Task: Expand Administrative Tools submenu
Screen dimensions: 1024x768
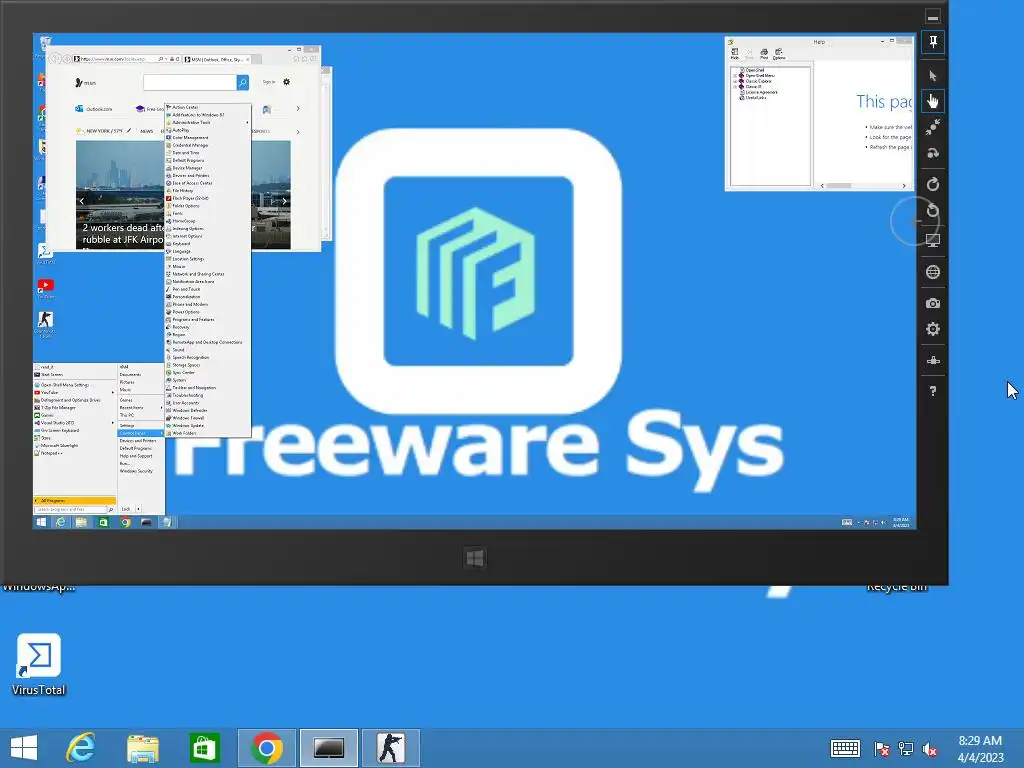Action: (208, 122)
